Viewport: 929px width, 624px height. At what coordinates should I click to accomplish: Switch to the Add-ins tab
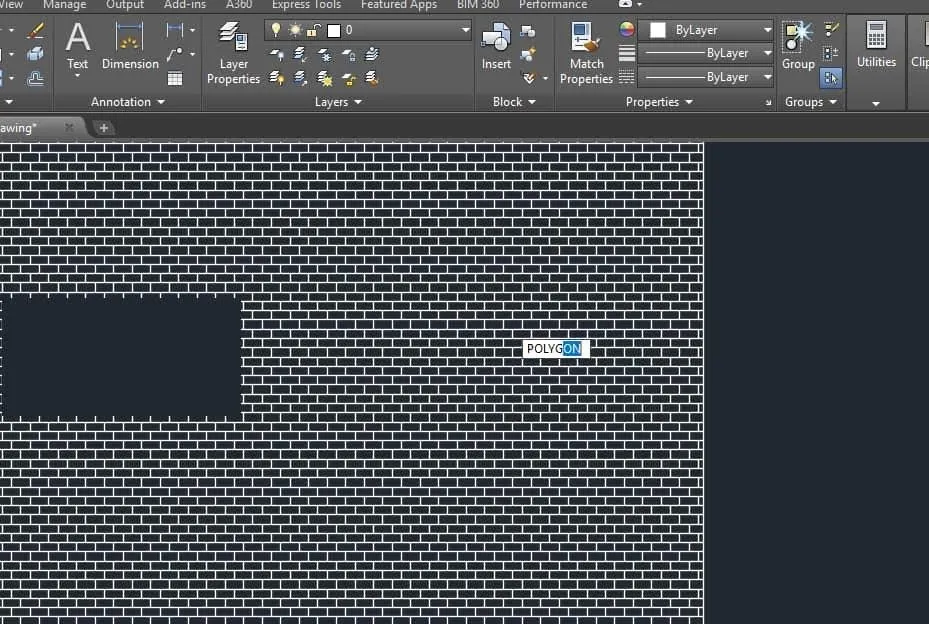click(185, 5)
